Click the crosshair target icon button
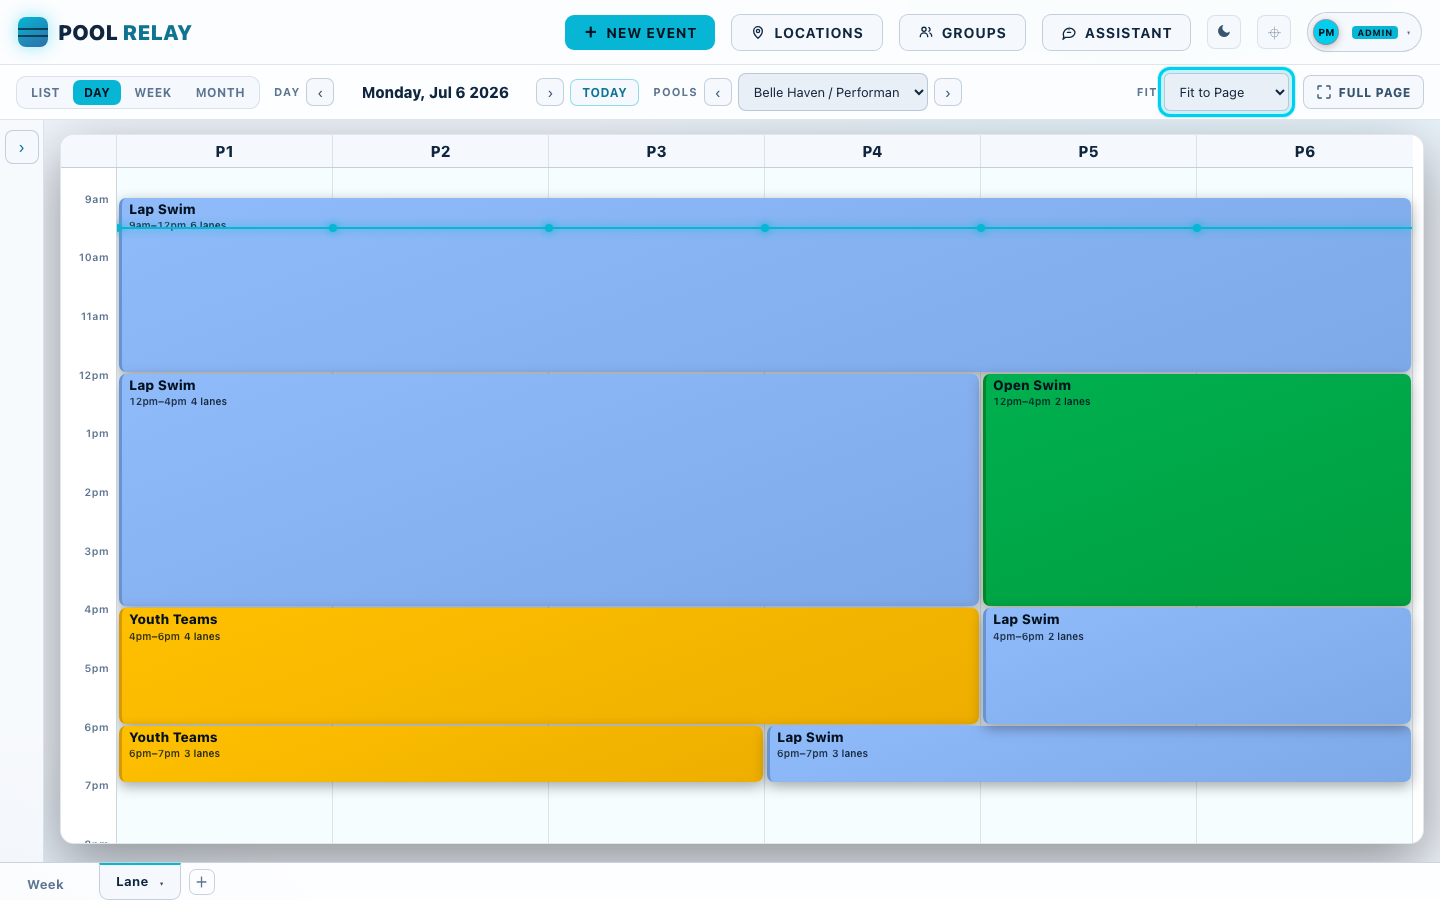Screen dimensions: 1440x900 pyautogui.click(x=1274, y=32)
